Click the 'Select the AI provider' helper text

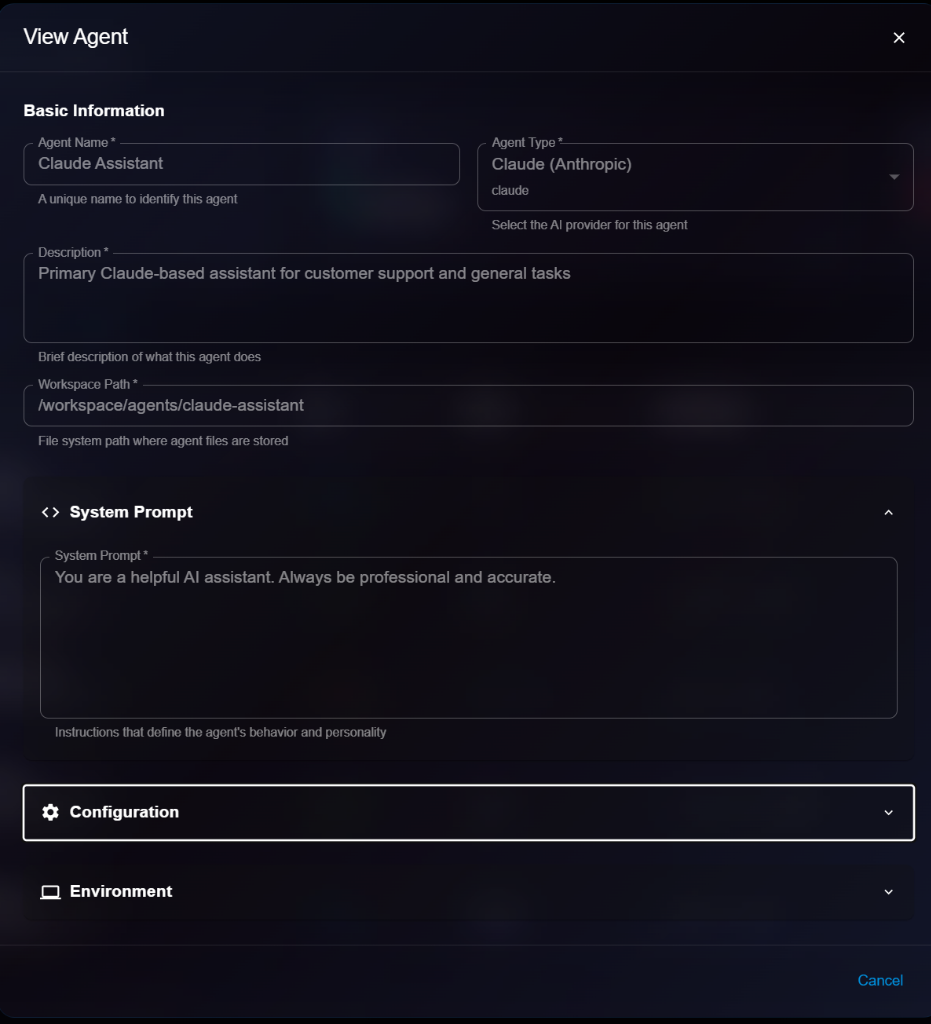[x=589, y=225]
